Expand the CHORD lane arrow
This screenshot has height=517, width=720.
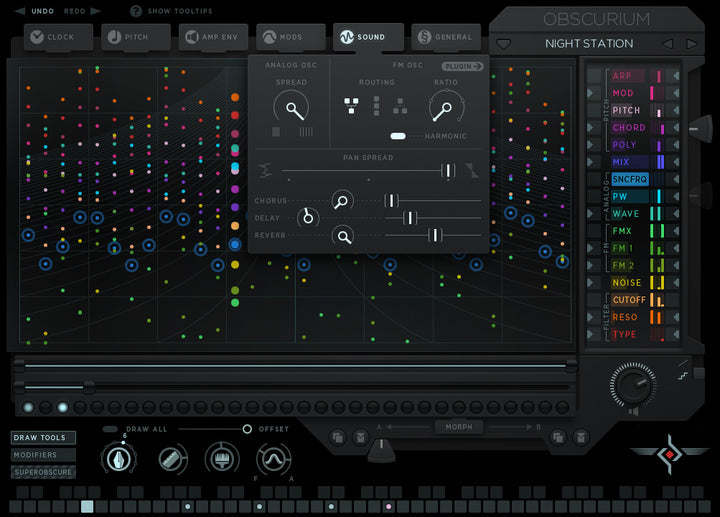click(591, 128)
